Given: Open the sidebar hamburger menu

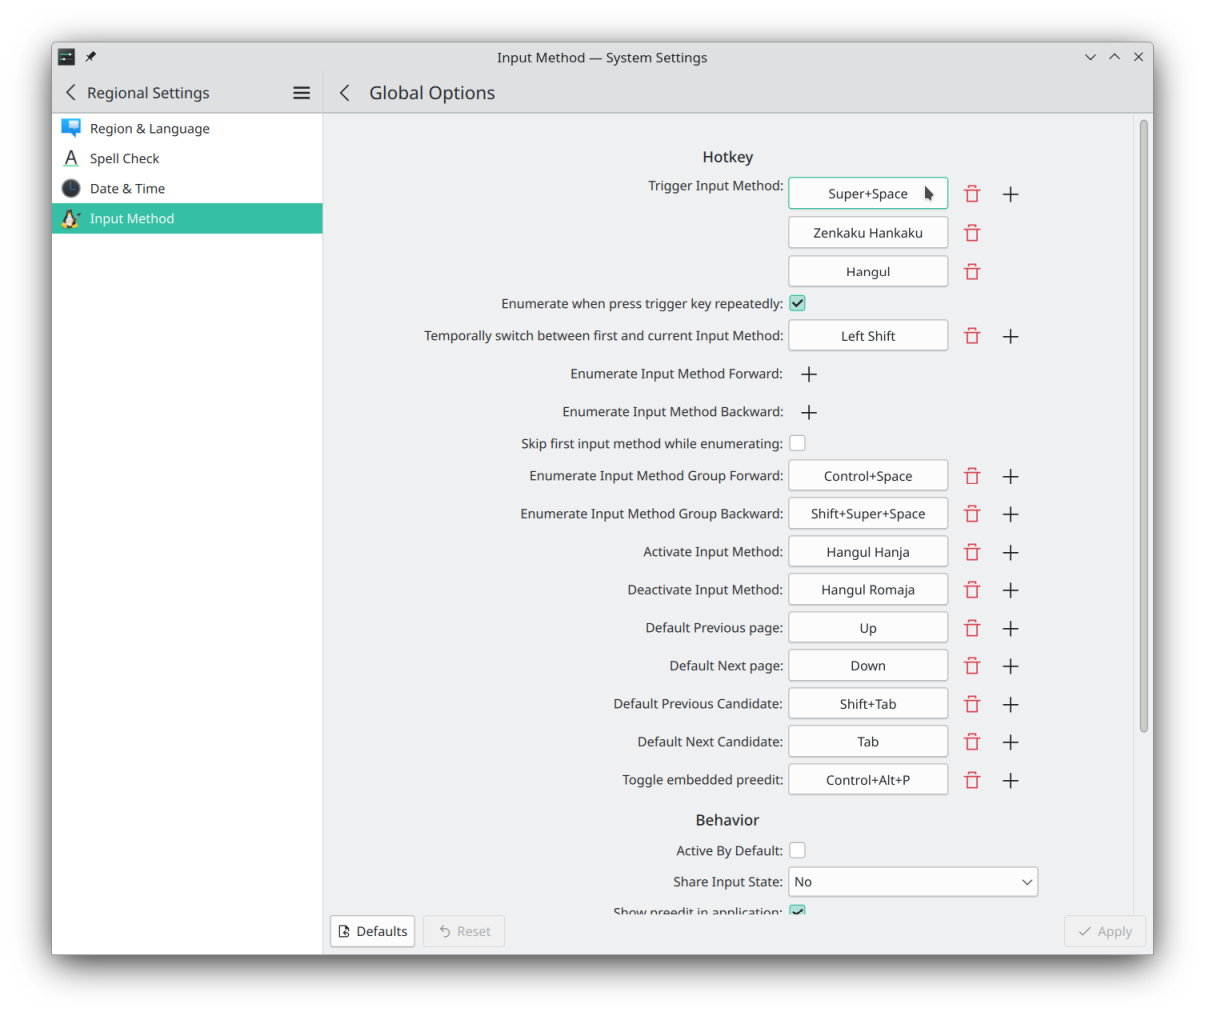Looking at the screenshot, I should coord(301,93).
